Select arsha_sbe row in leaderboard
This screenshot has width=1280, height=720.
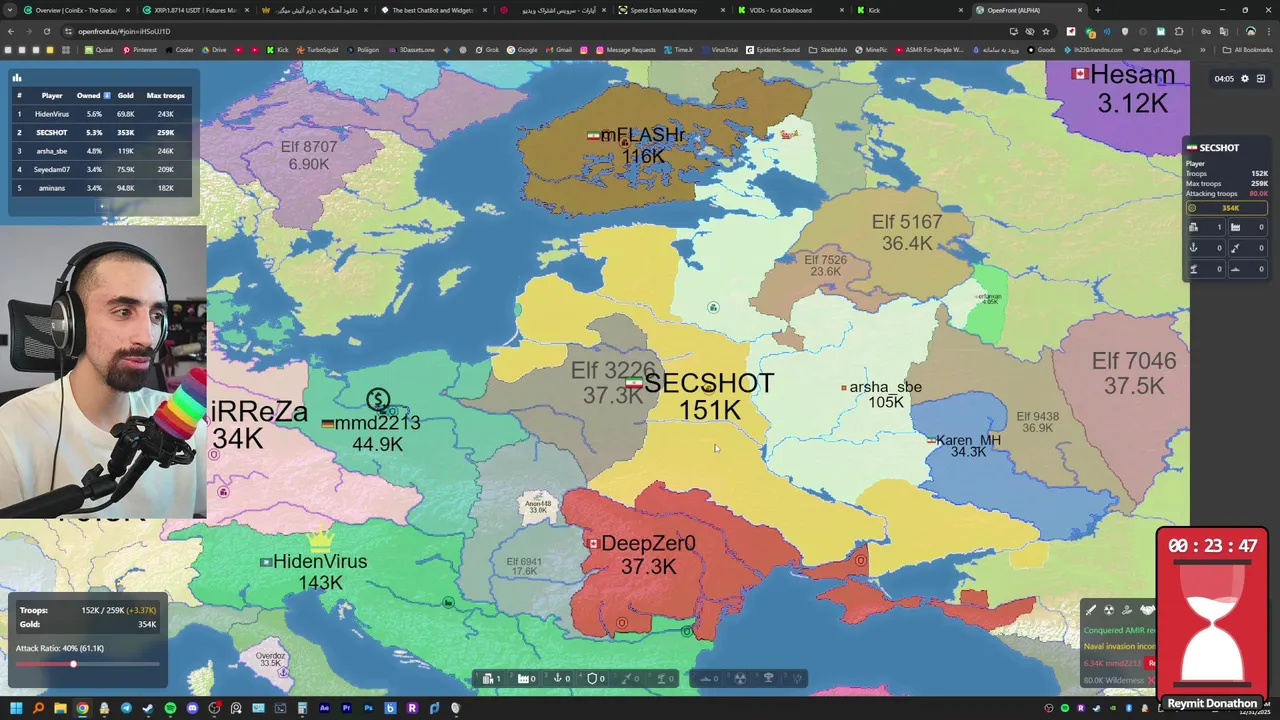pyautogui.click(x=100, y=151)
